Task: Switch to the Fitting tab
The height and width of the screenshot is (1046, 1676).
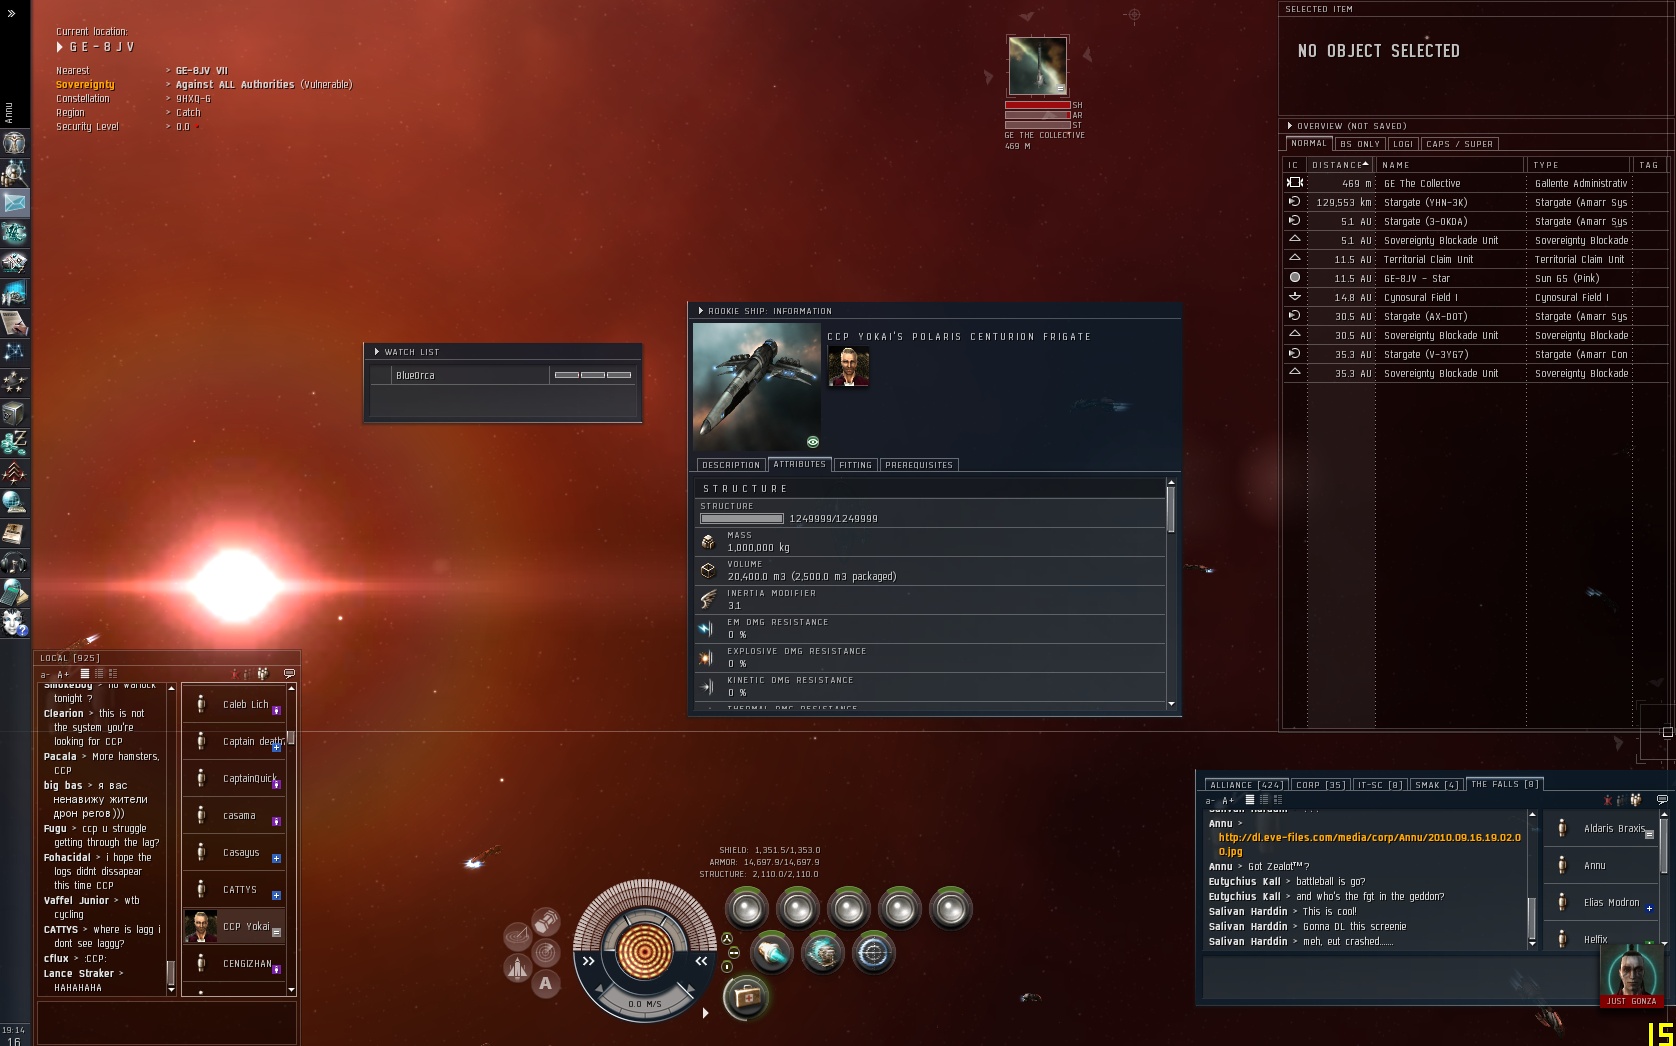Action: coord(855,465)
